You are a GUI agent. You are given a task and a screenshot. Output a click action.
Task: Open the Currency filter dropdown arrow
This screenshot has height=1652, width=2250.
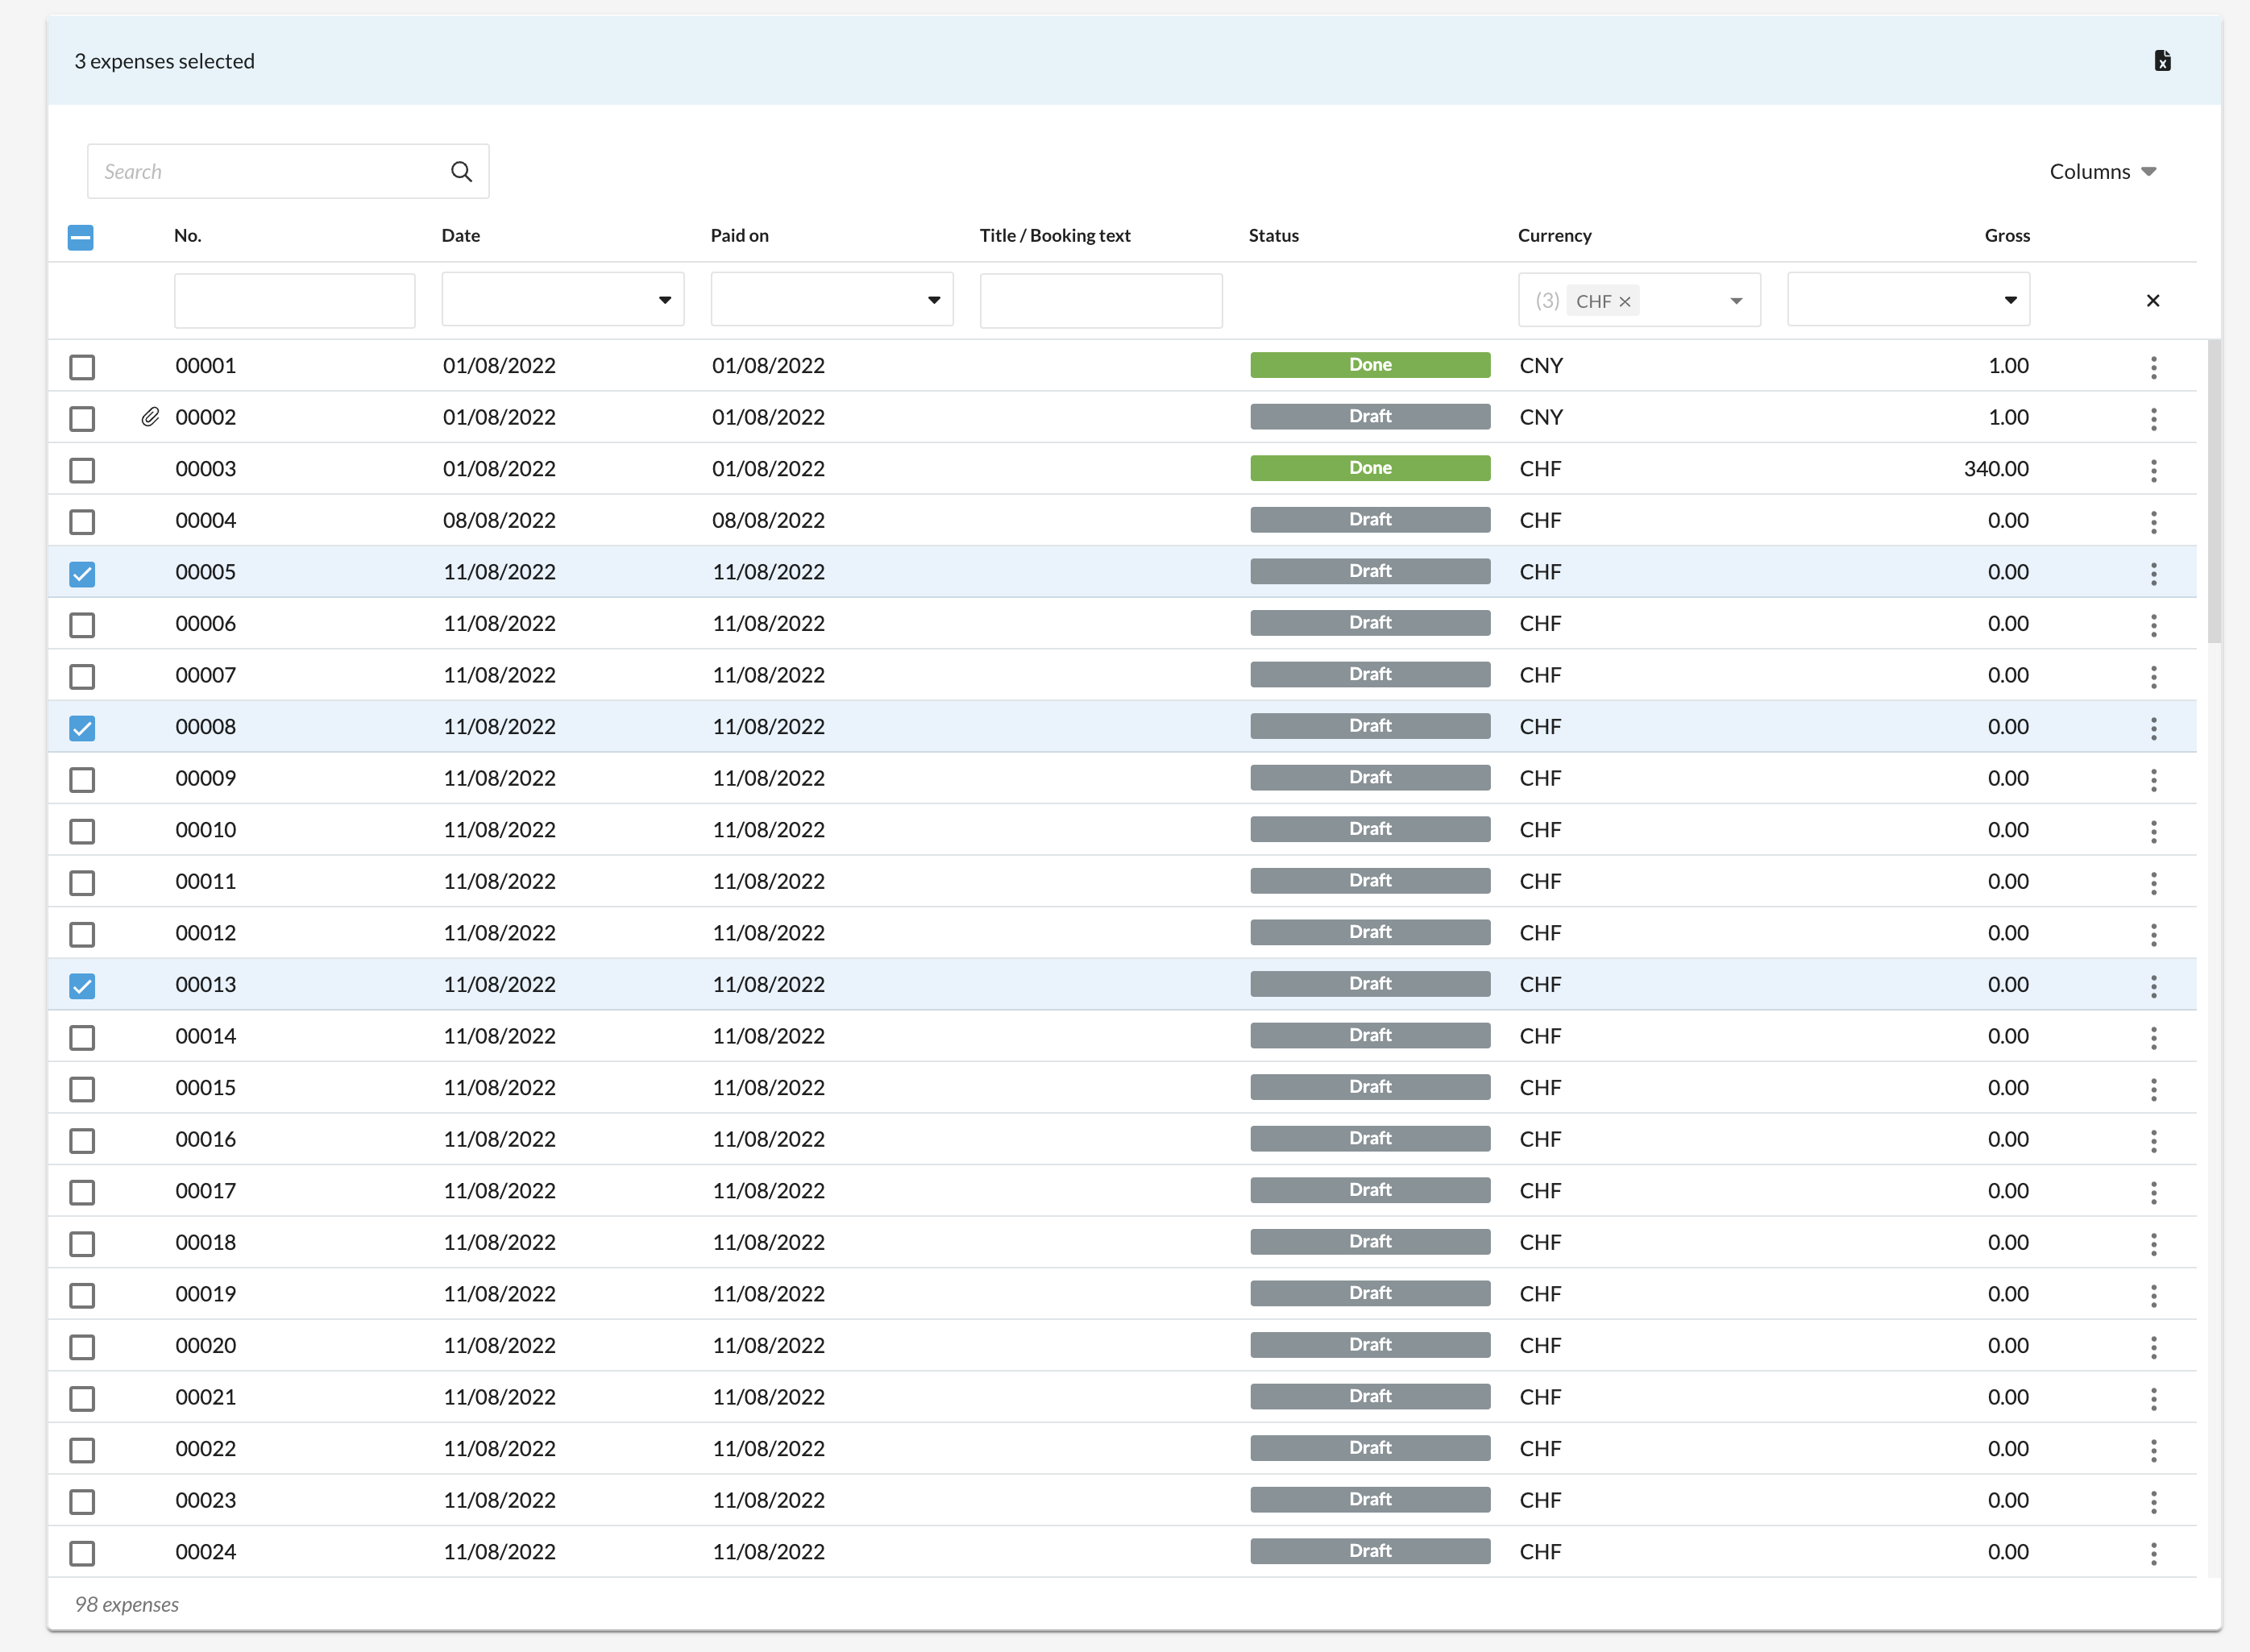1736,301
